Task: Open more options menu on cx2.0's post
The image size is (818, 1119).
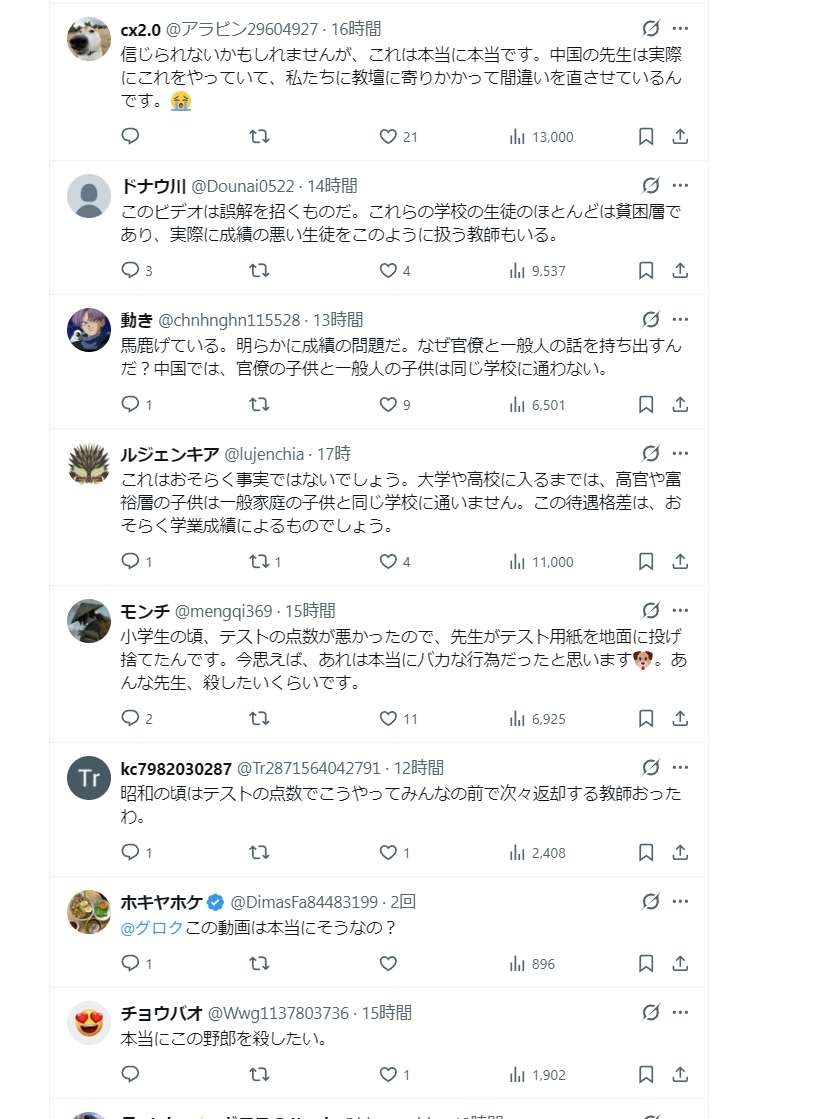Action: (681, 28)
